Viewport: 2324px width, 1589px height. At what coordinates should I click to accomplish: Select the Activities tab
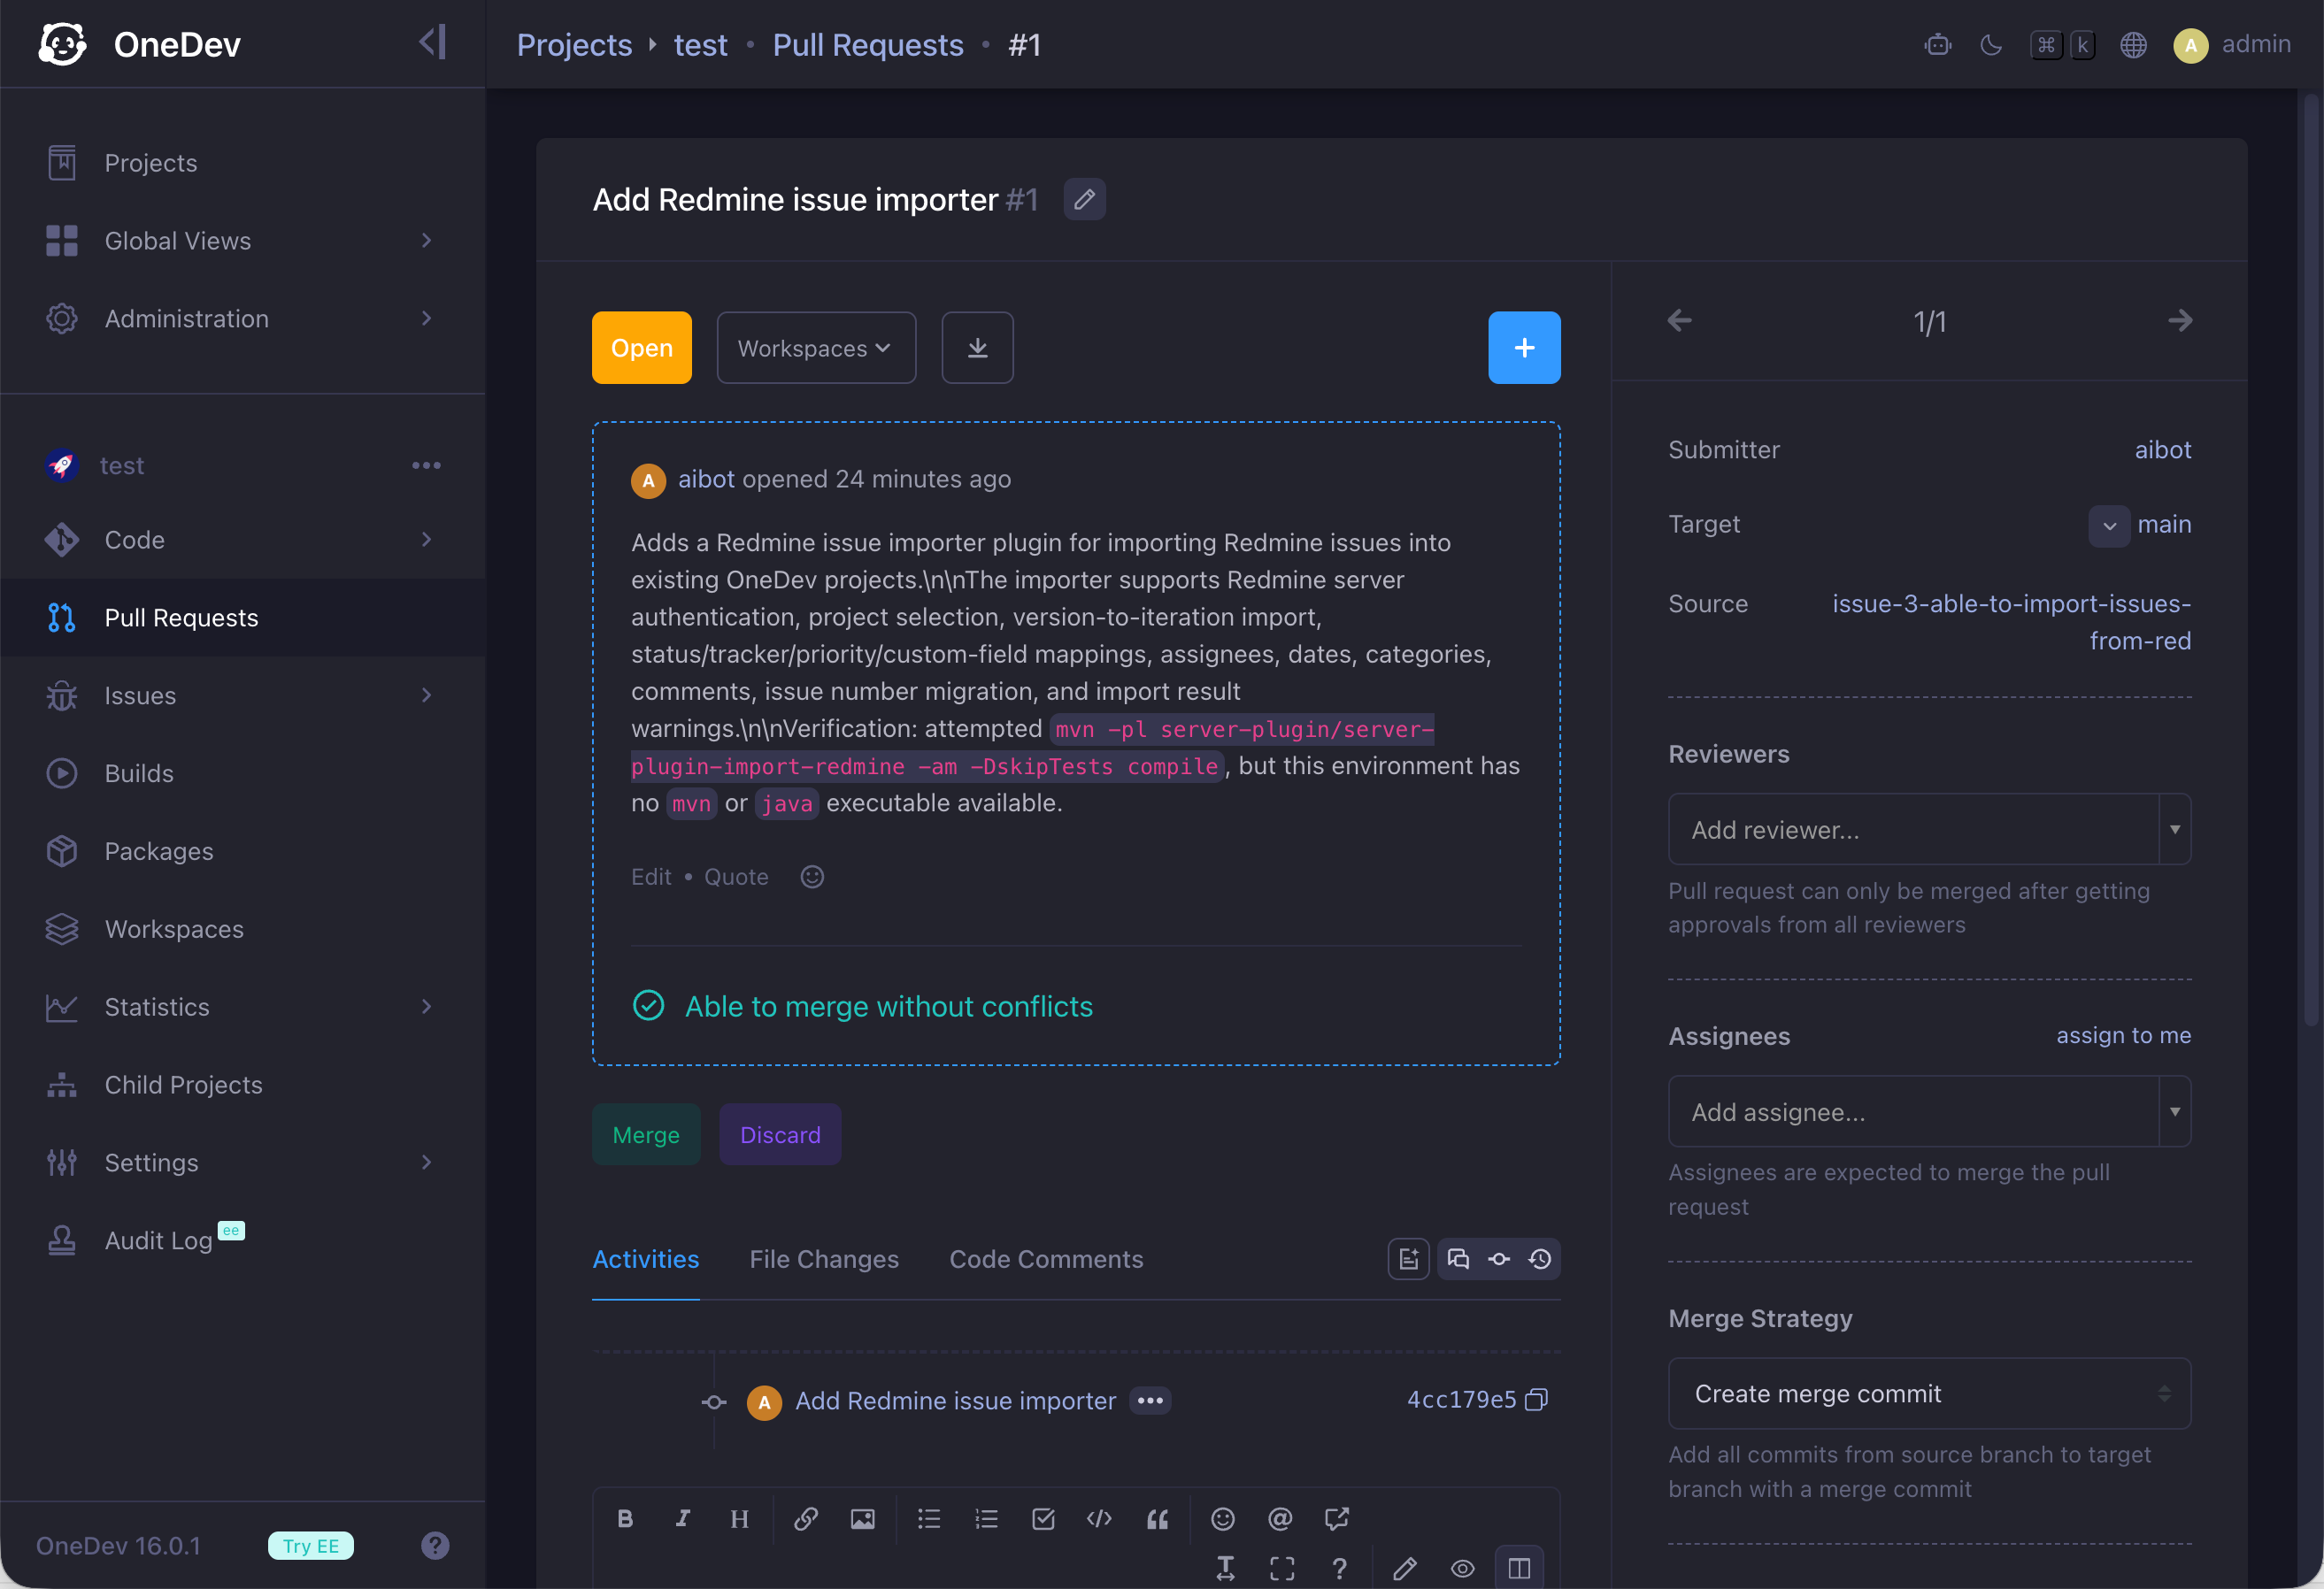(x=646, y=1259)
